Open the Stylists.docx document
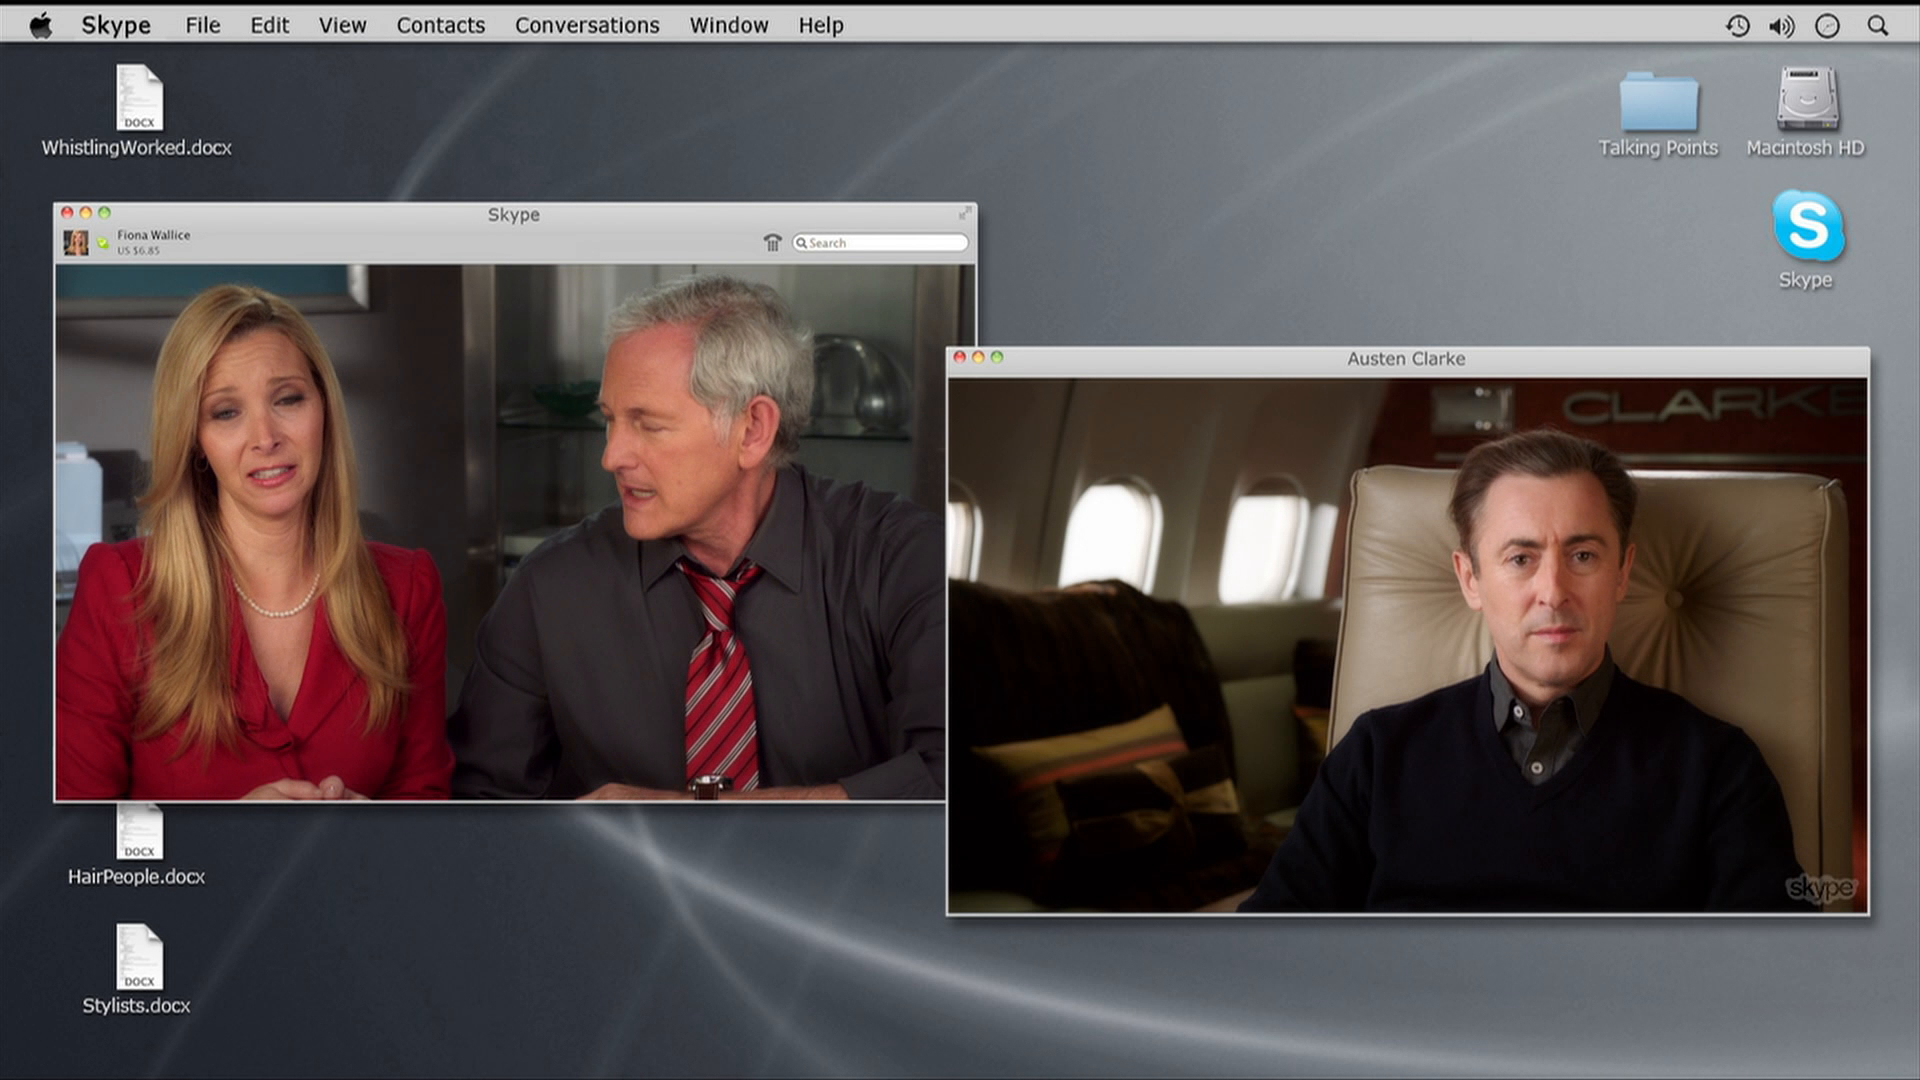 pyautogui.click(x=138, y=958)
